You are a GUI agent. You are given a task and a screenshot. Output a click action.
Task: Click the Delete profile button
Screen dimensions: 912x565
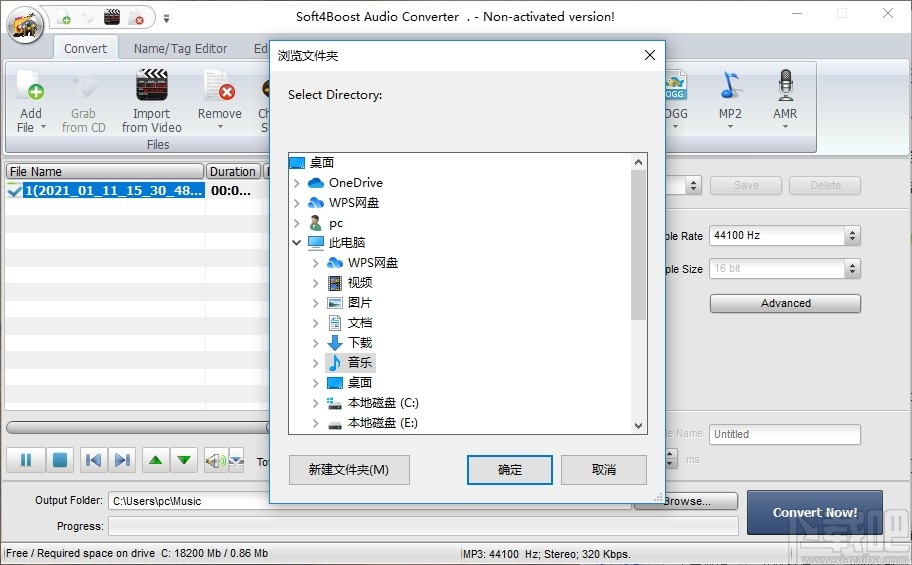click(825, 185)
